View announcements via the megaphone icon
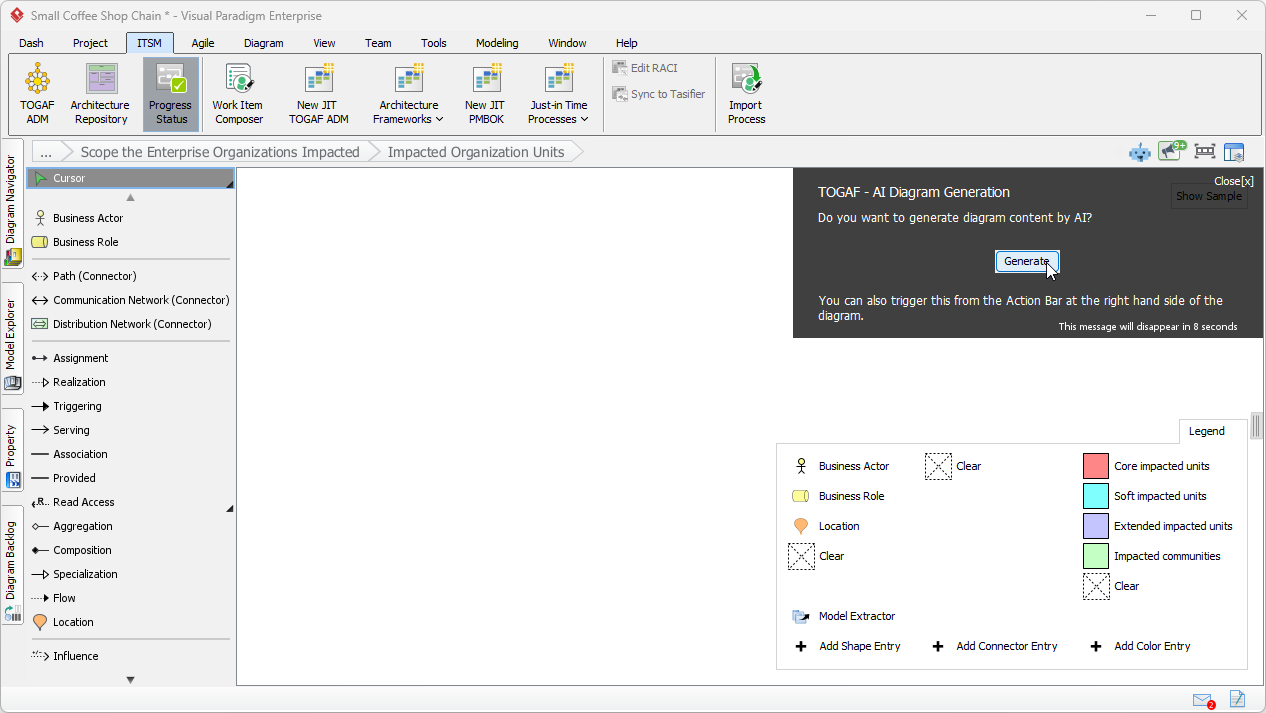 tap(1170, 151)
